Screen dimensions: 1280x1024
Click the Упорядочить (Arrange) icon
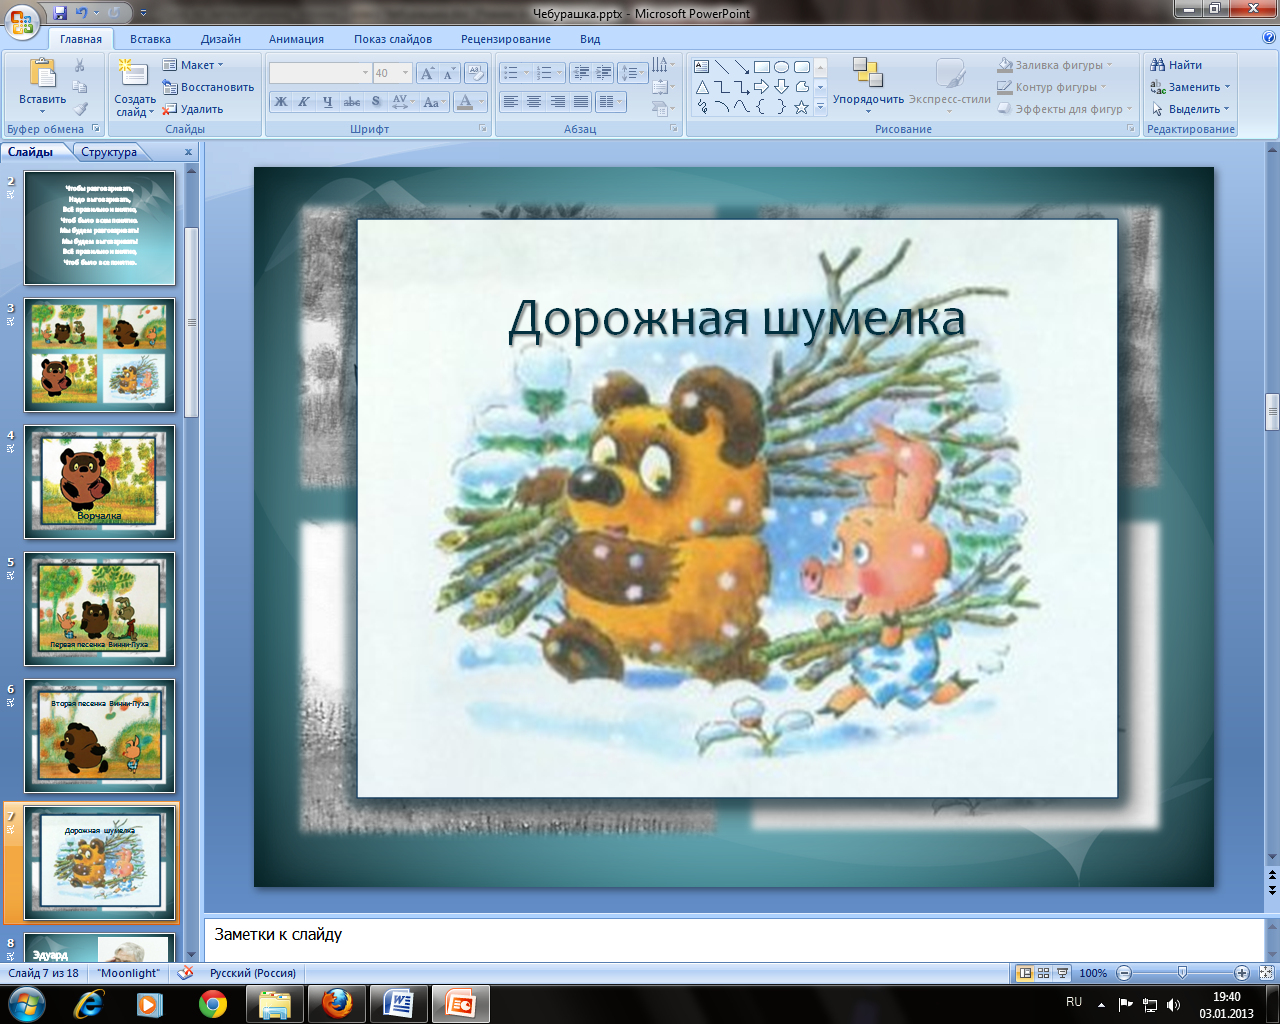pyautogui.click(x=867, y=73)
